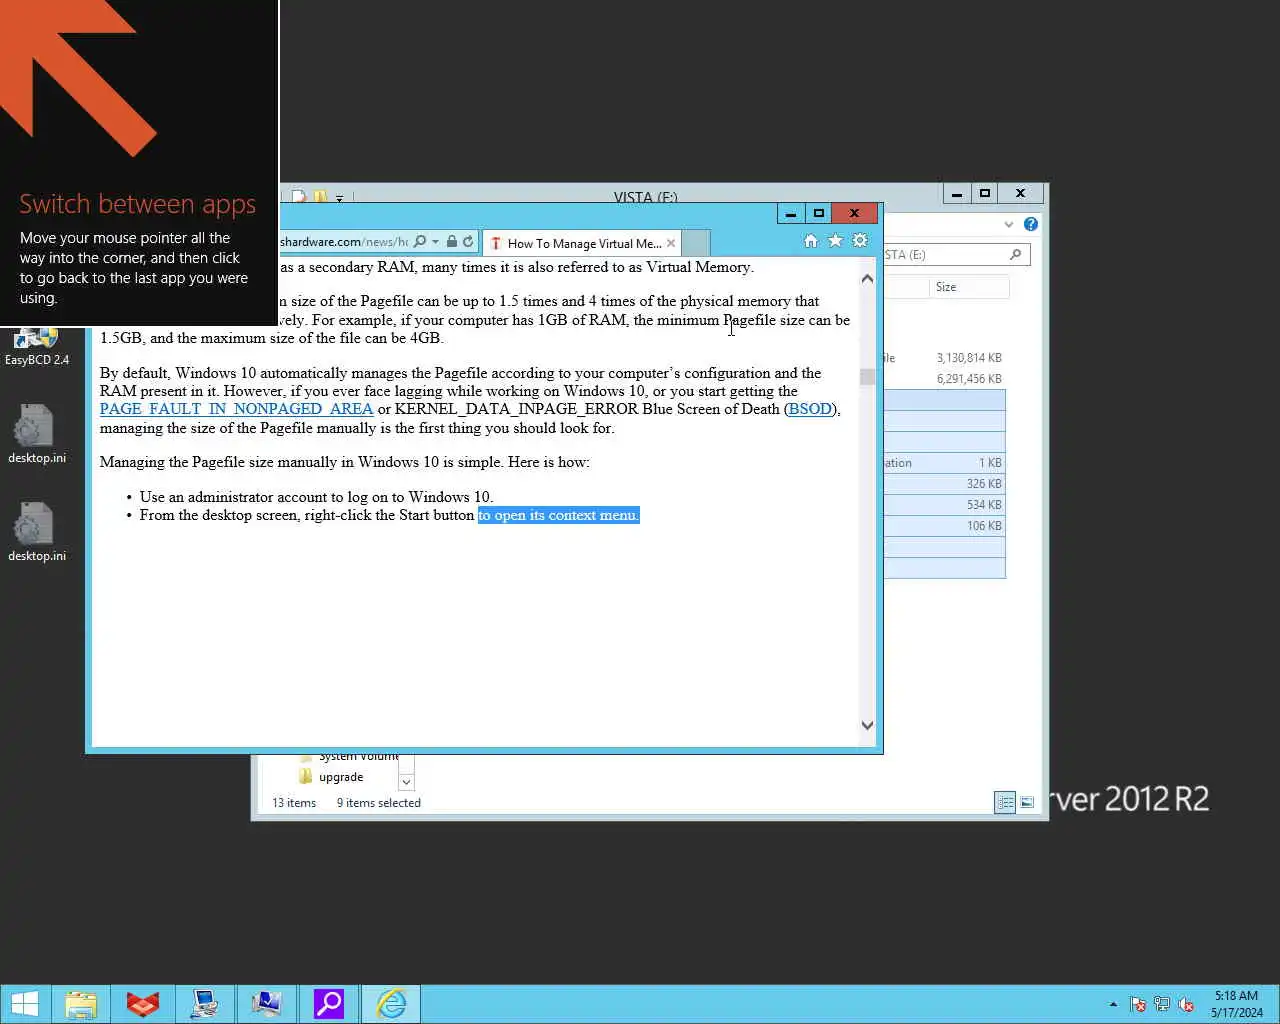
Task: Open Explorer Help question mark icon
Action: point(1031,224)
